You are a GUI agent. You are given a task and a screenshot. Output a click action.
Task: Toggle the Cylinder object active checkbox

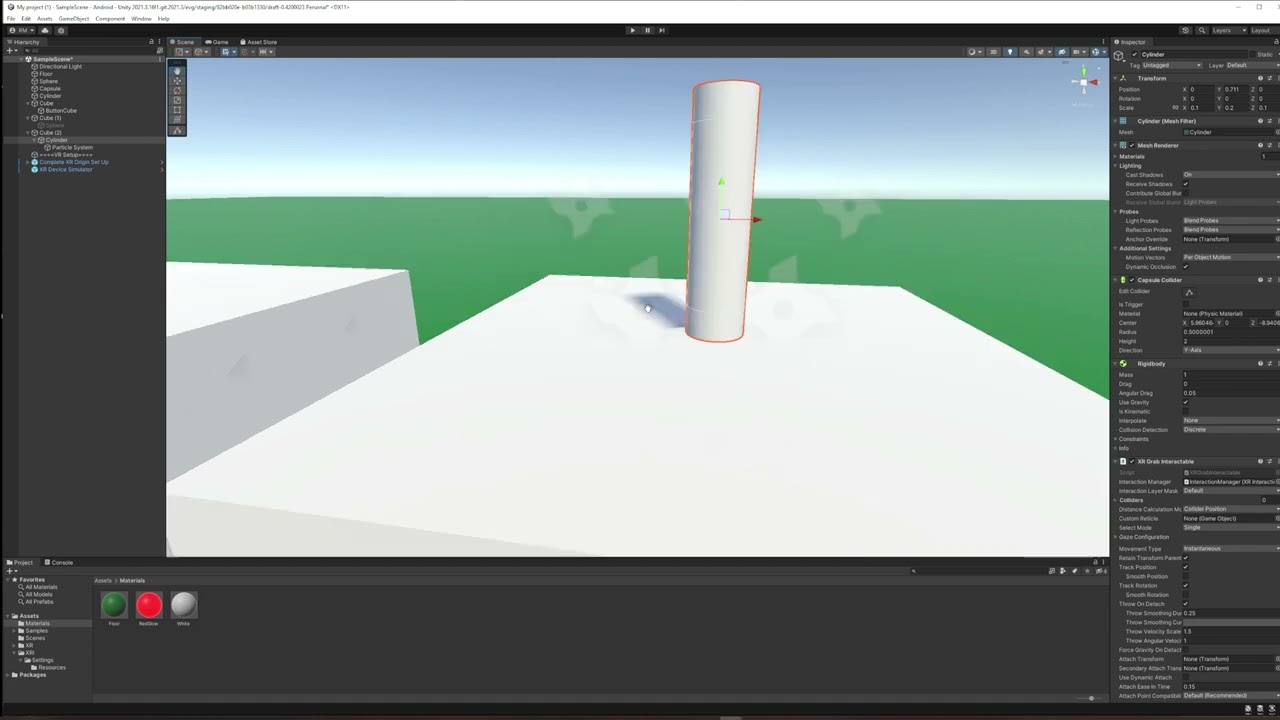coord(1135,54)
